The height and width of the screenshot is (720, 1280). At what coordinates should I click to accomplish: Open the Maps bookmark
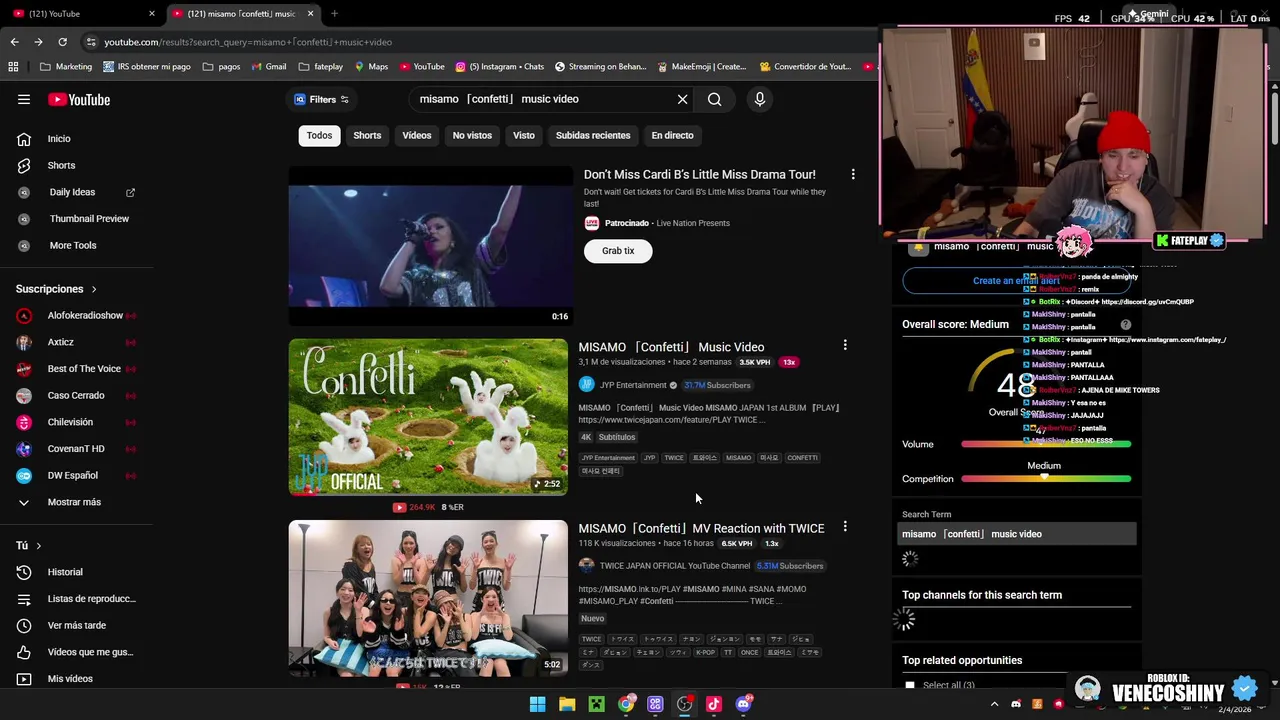click(370, 67)
